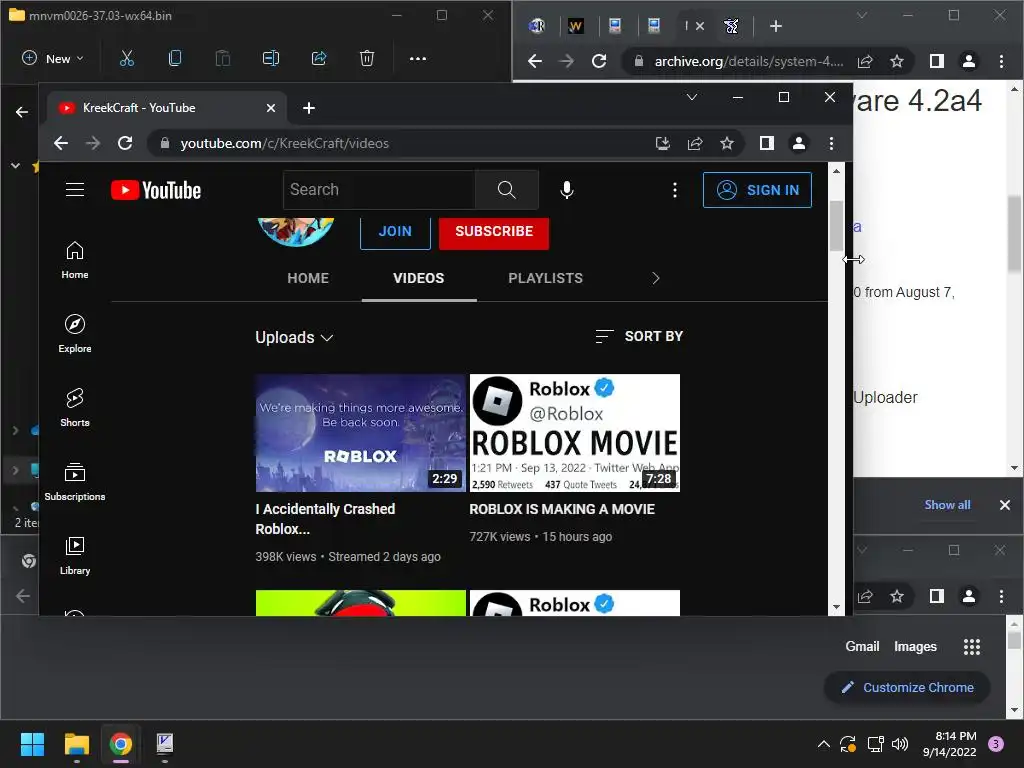The image size is (1024, 768).
Task: Click install app icon in YouTube address bar
Action: [663, 143]
